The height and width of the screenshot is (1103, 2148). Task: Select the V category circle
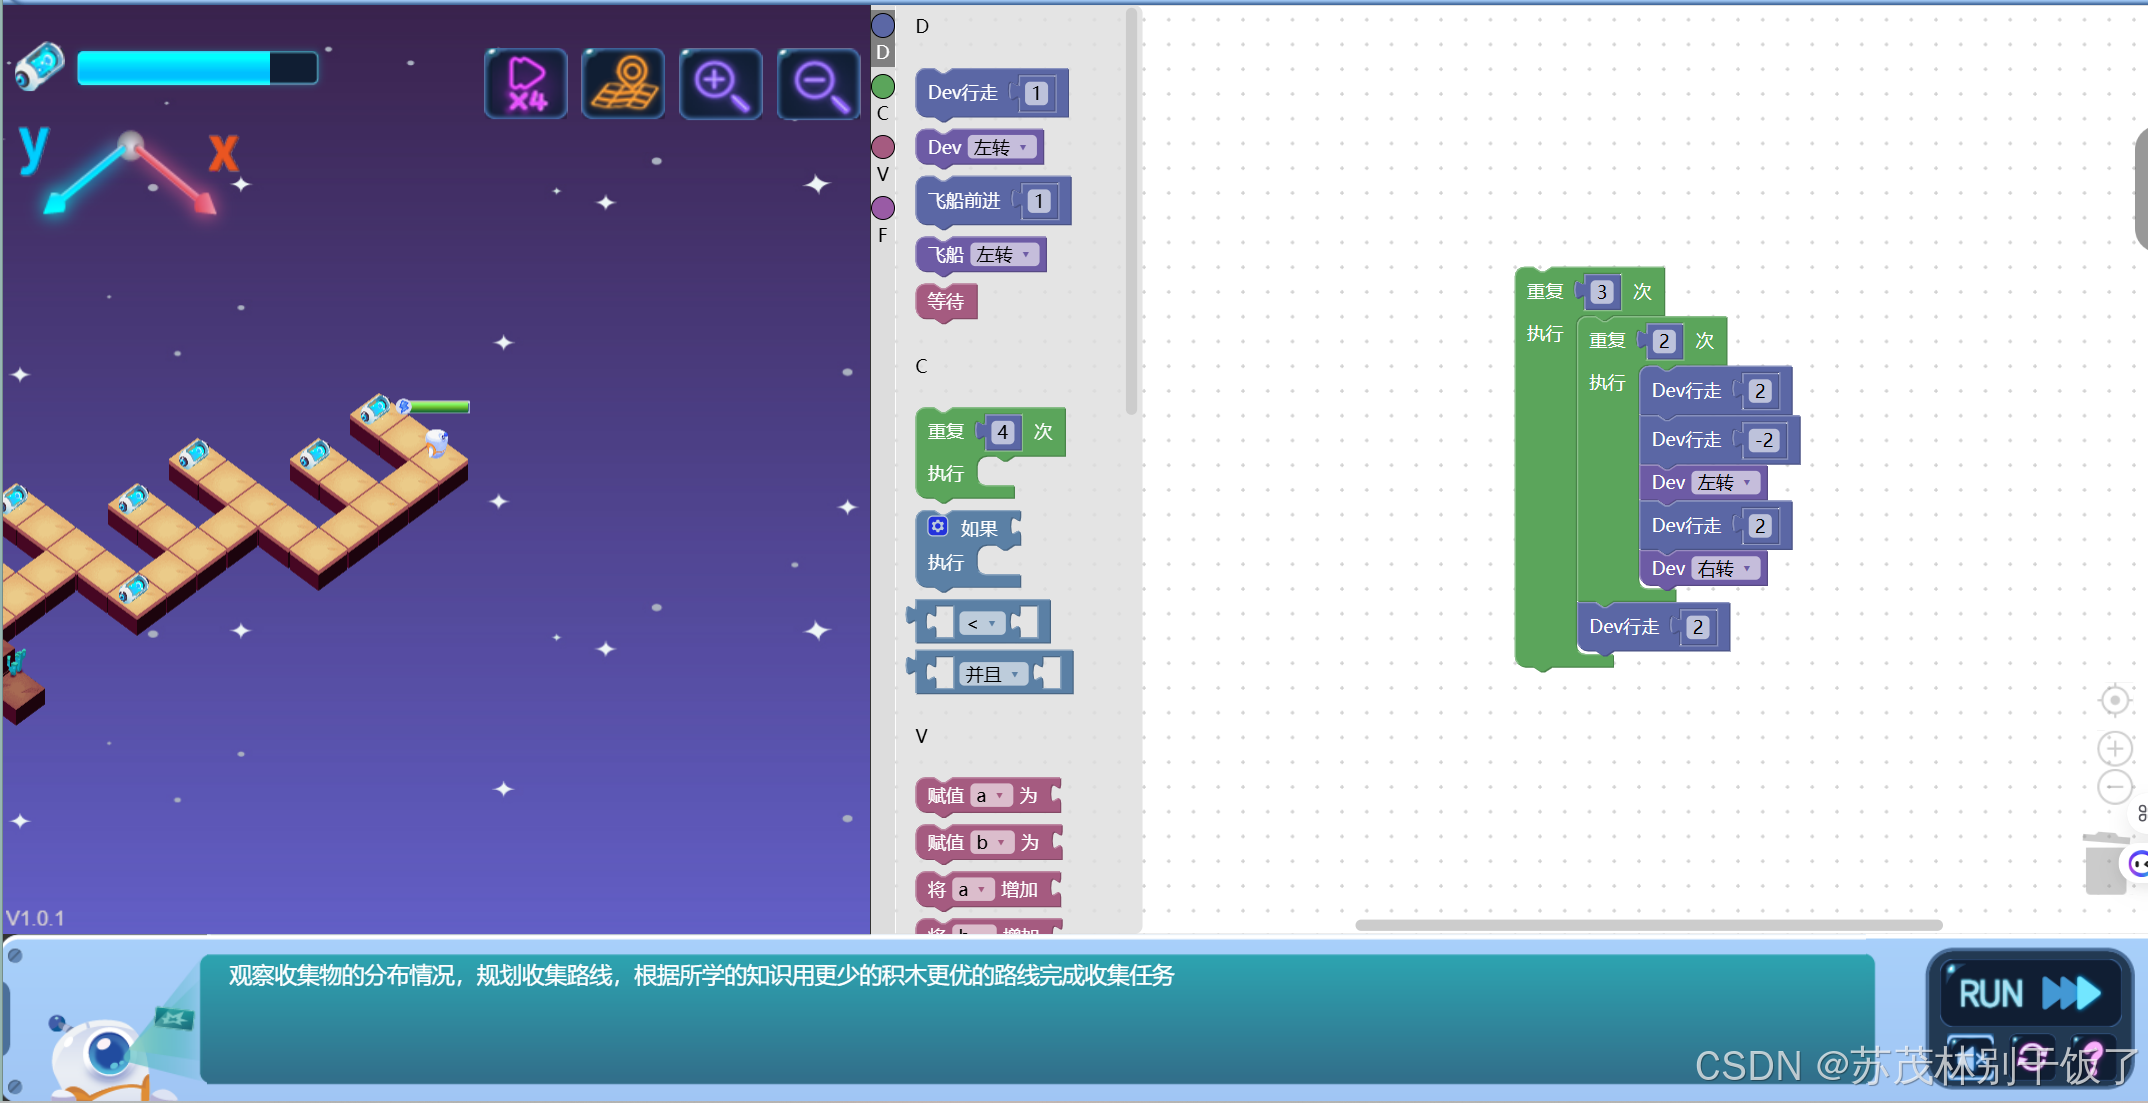[883, 147]
